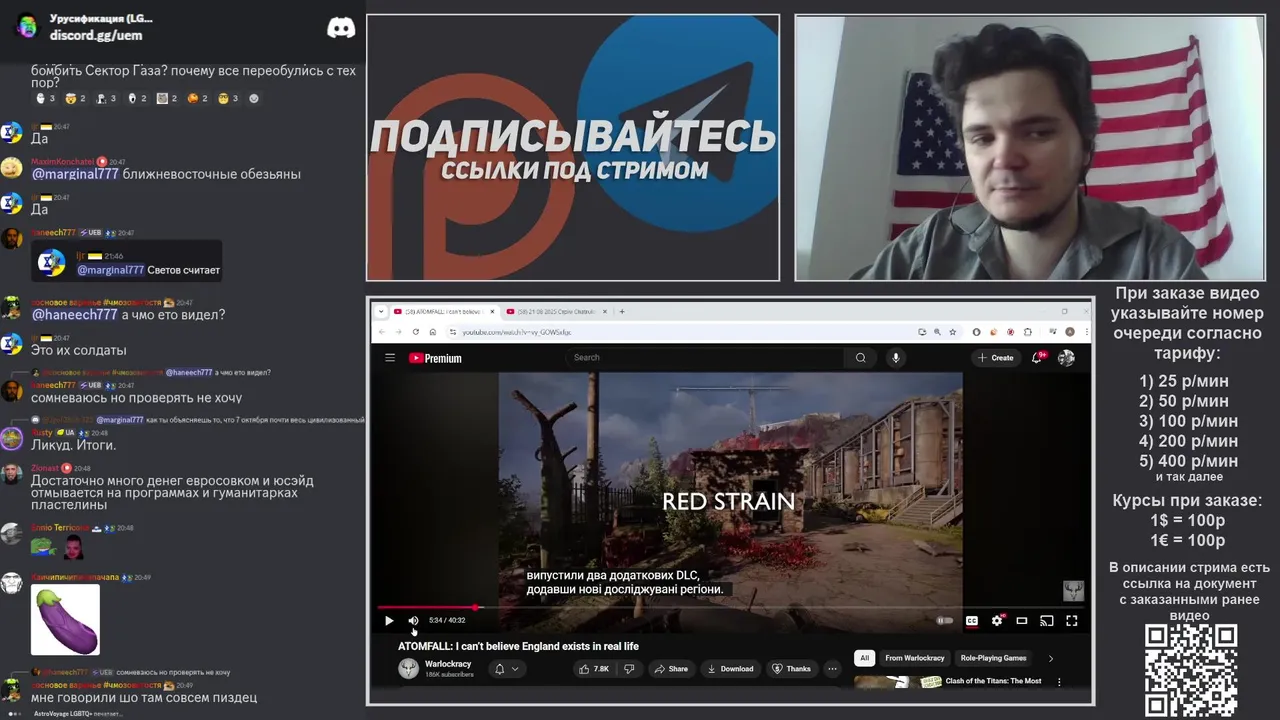Image resolution: width=1280 pixels, height=720 pixels.
Task: Open Clash of the Titans video thumbnail
Action: (897, 683)
